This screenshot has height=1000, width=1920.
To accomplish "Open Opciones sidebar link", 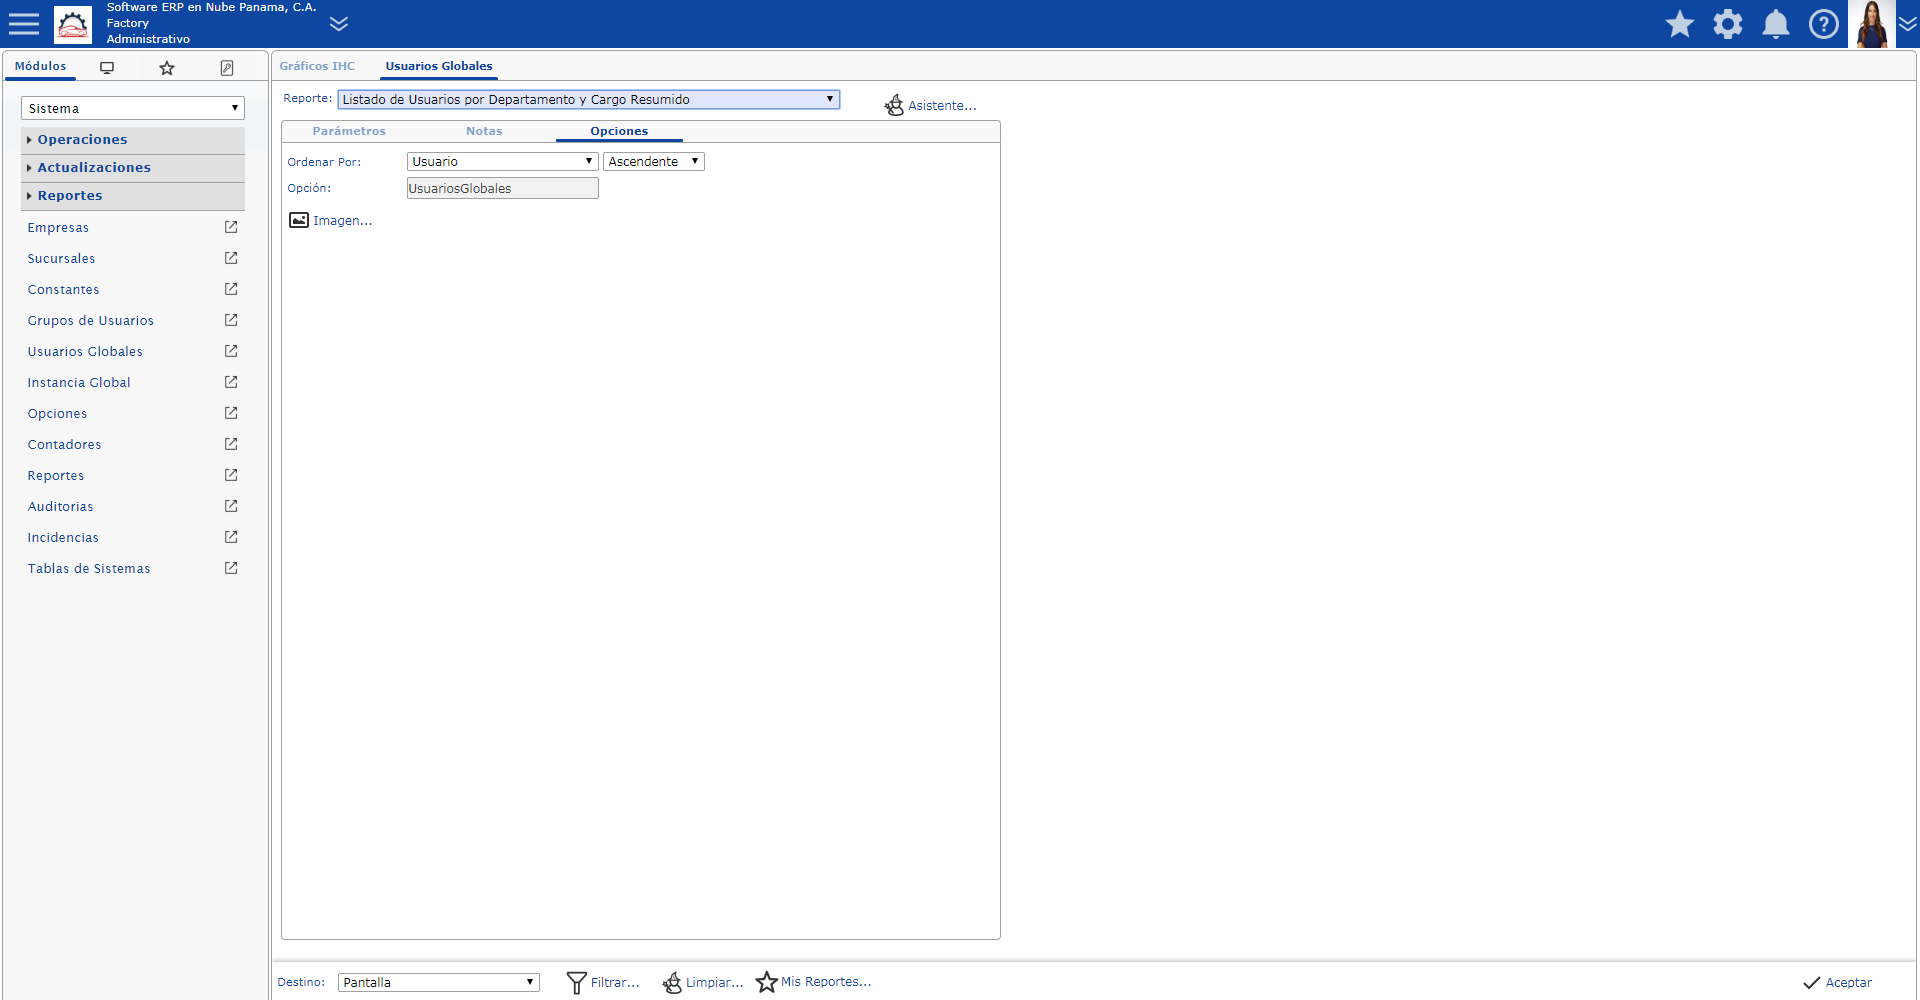I will 57,414.
